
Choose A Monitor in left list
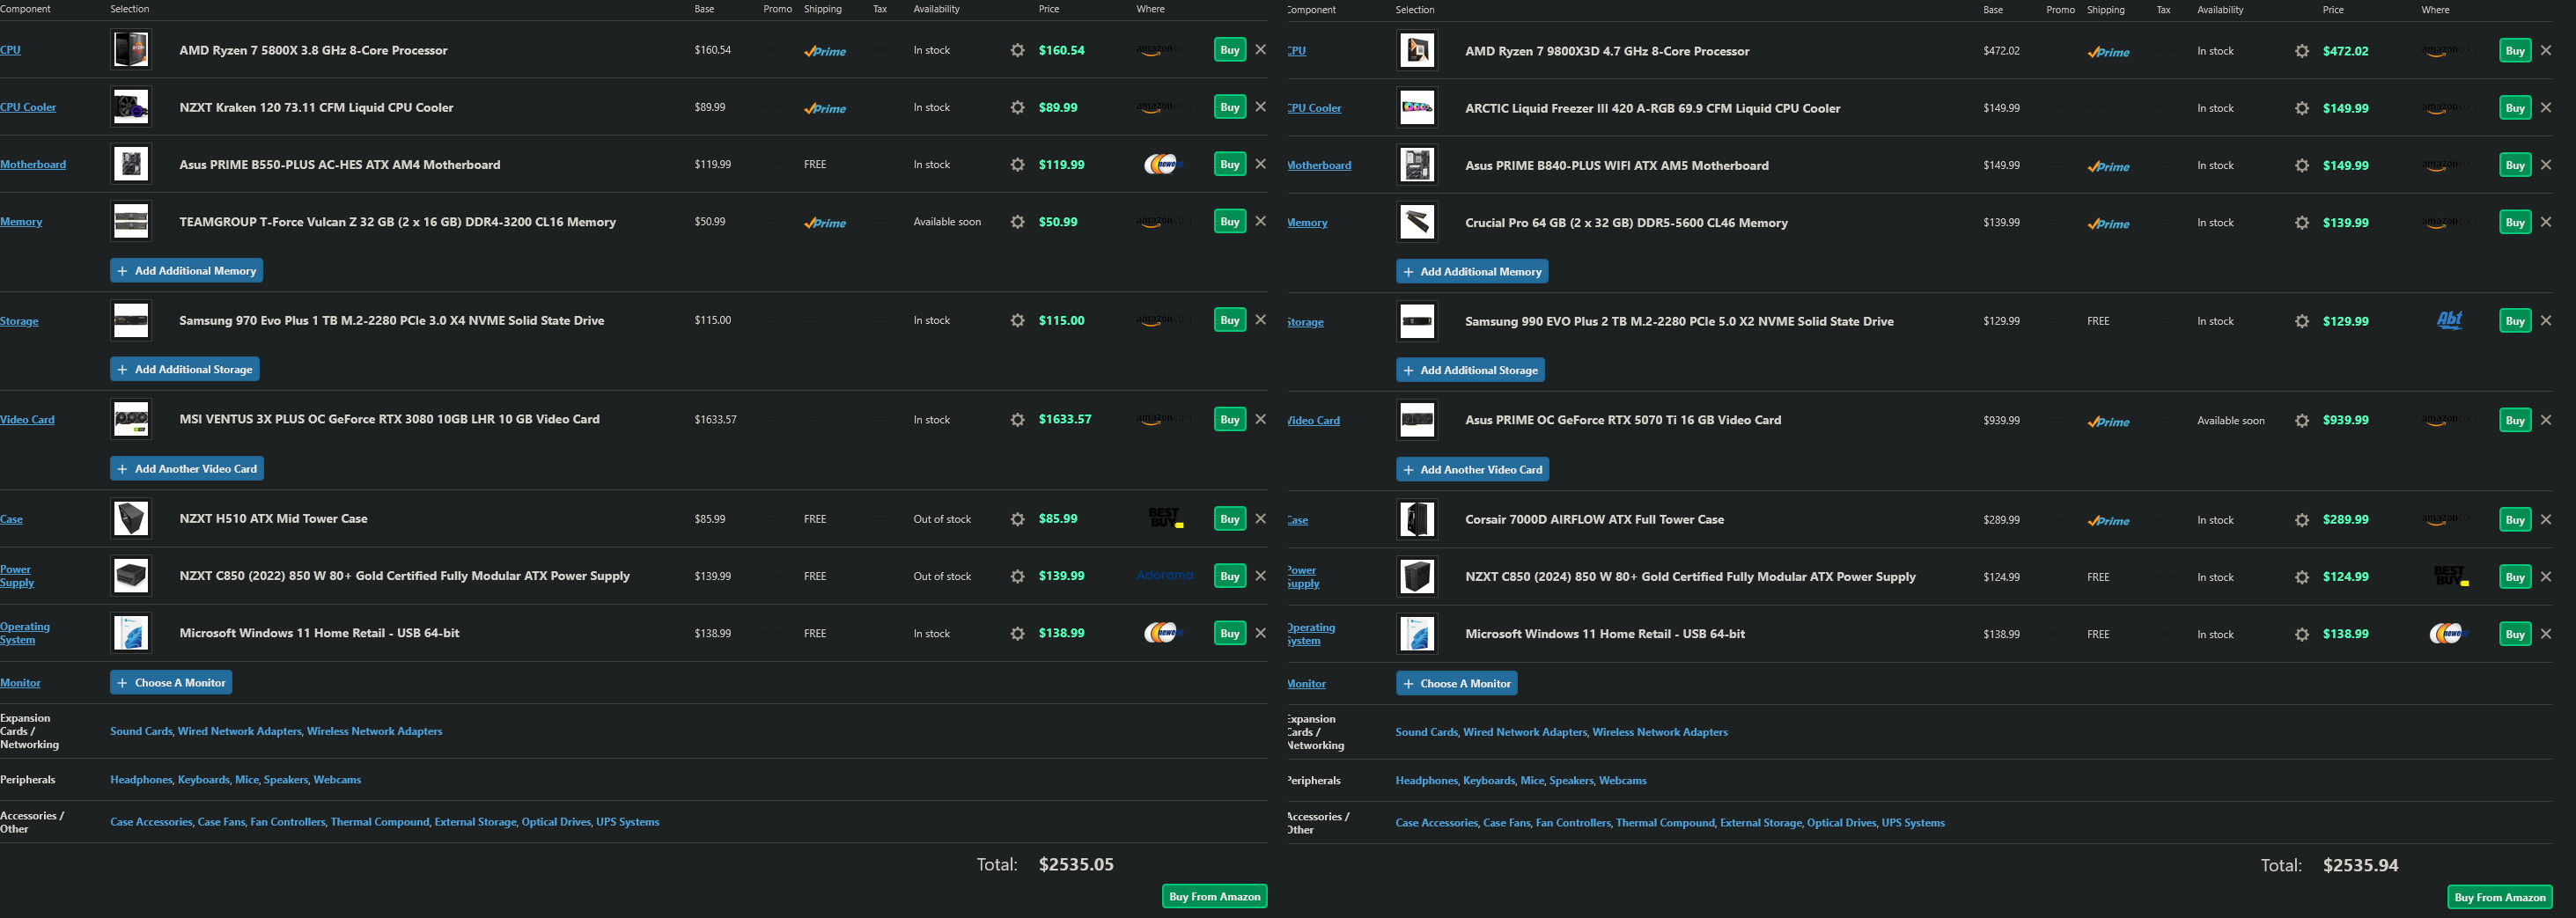(171, 682)
